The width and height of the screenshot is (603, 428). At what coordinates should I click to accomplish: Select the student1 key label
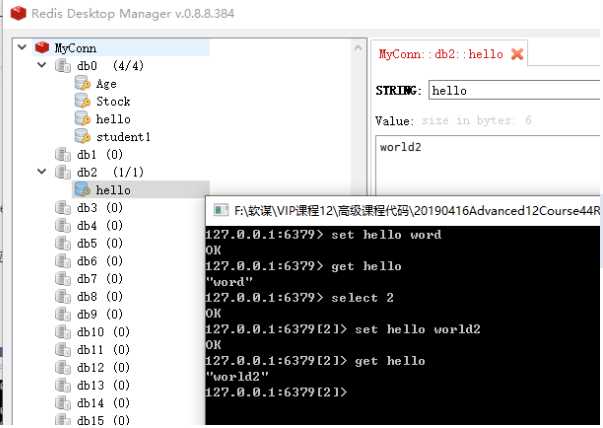(x=123, y=137)
